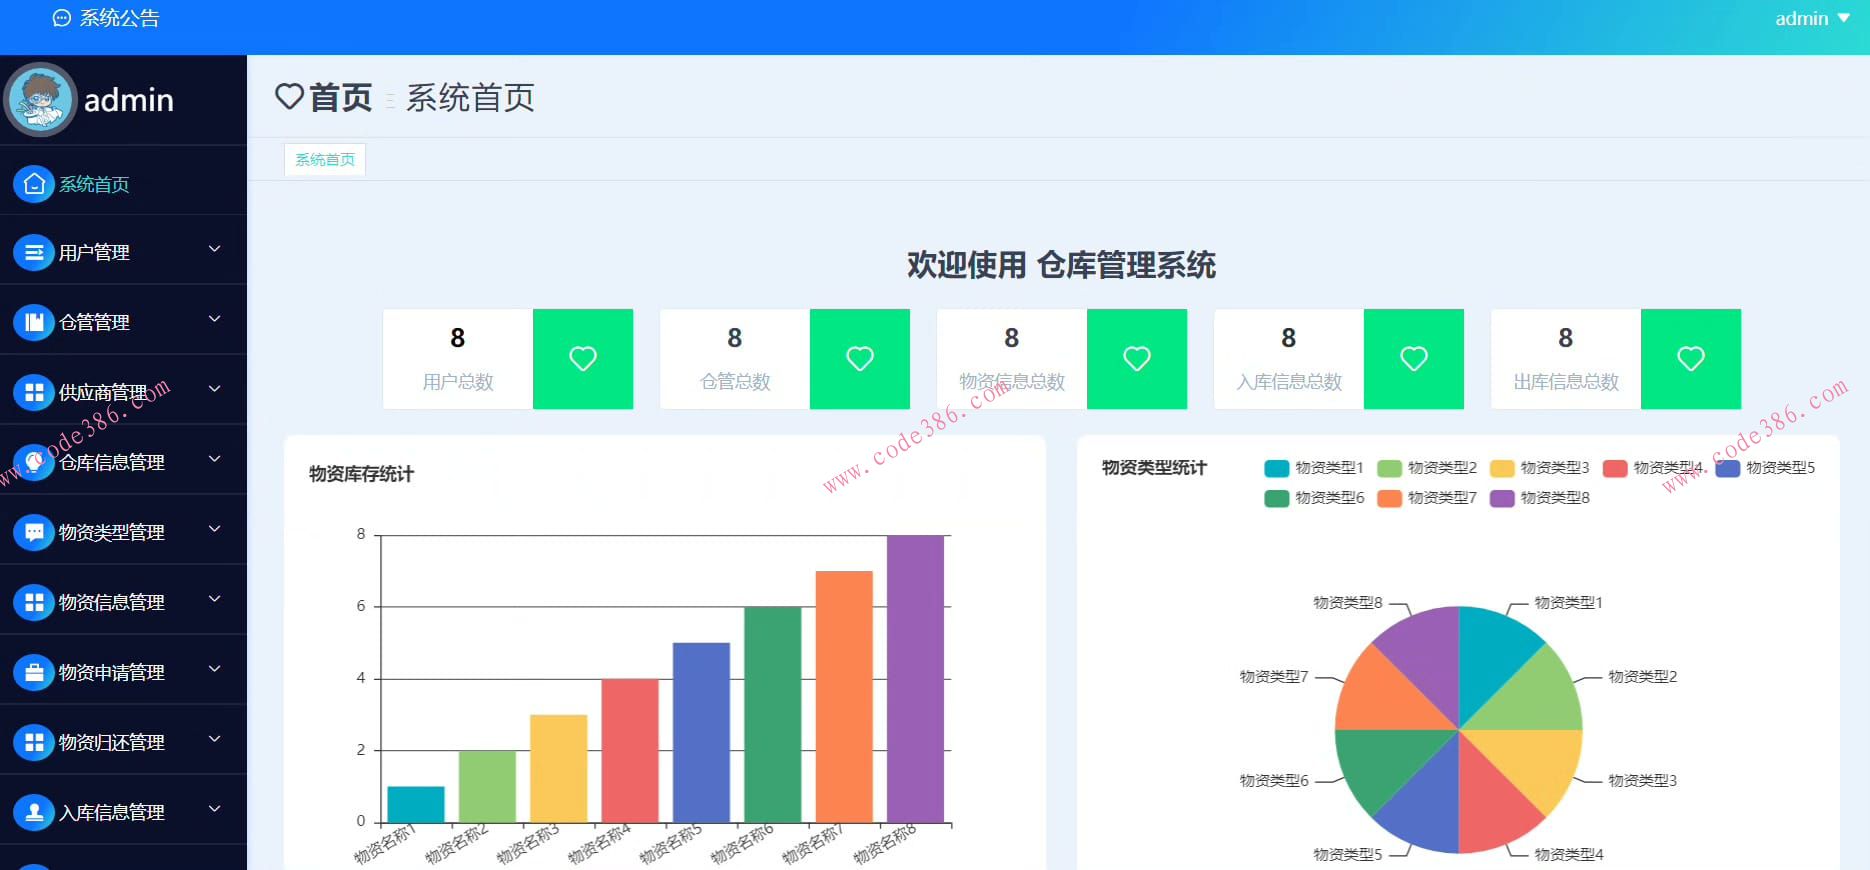Click heart icon on 出库信息总数 card
Screen dimensions: 1870x870
pyautogui.click(x=1690, y=359)
